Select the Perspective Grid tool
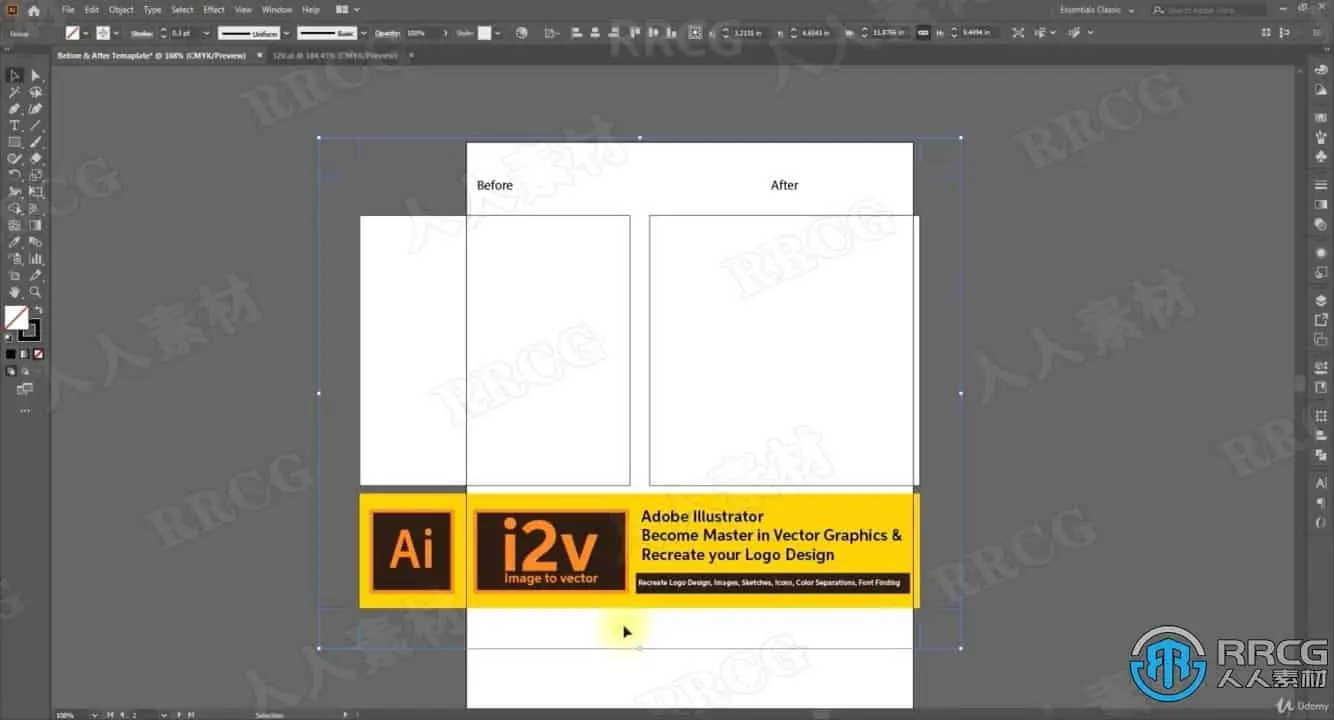 coord(35,209)
